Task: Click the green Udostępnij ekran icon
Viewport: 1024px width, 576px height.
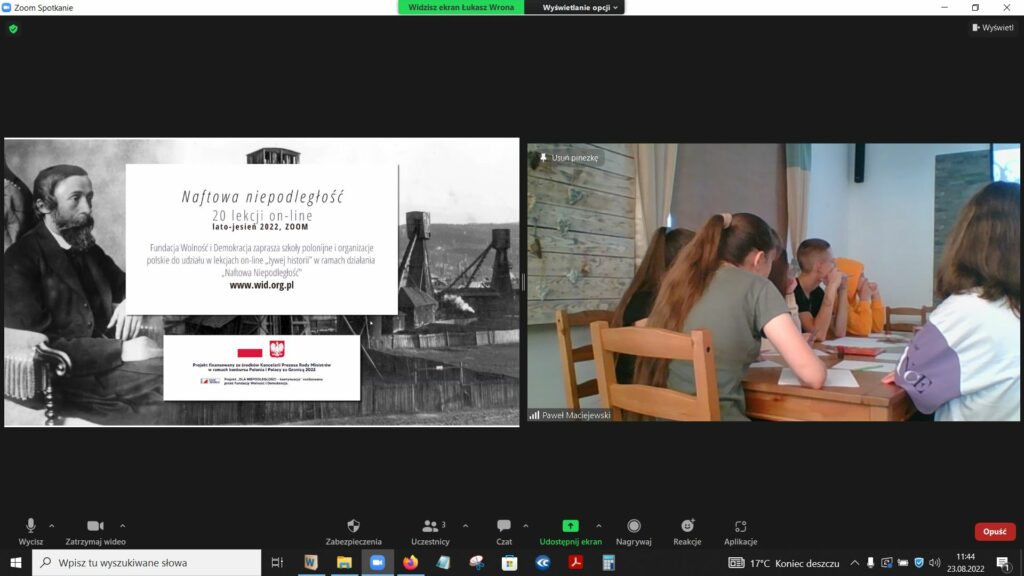Action: 570,527
